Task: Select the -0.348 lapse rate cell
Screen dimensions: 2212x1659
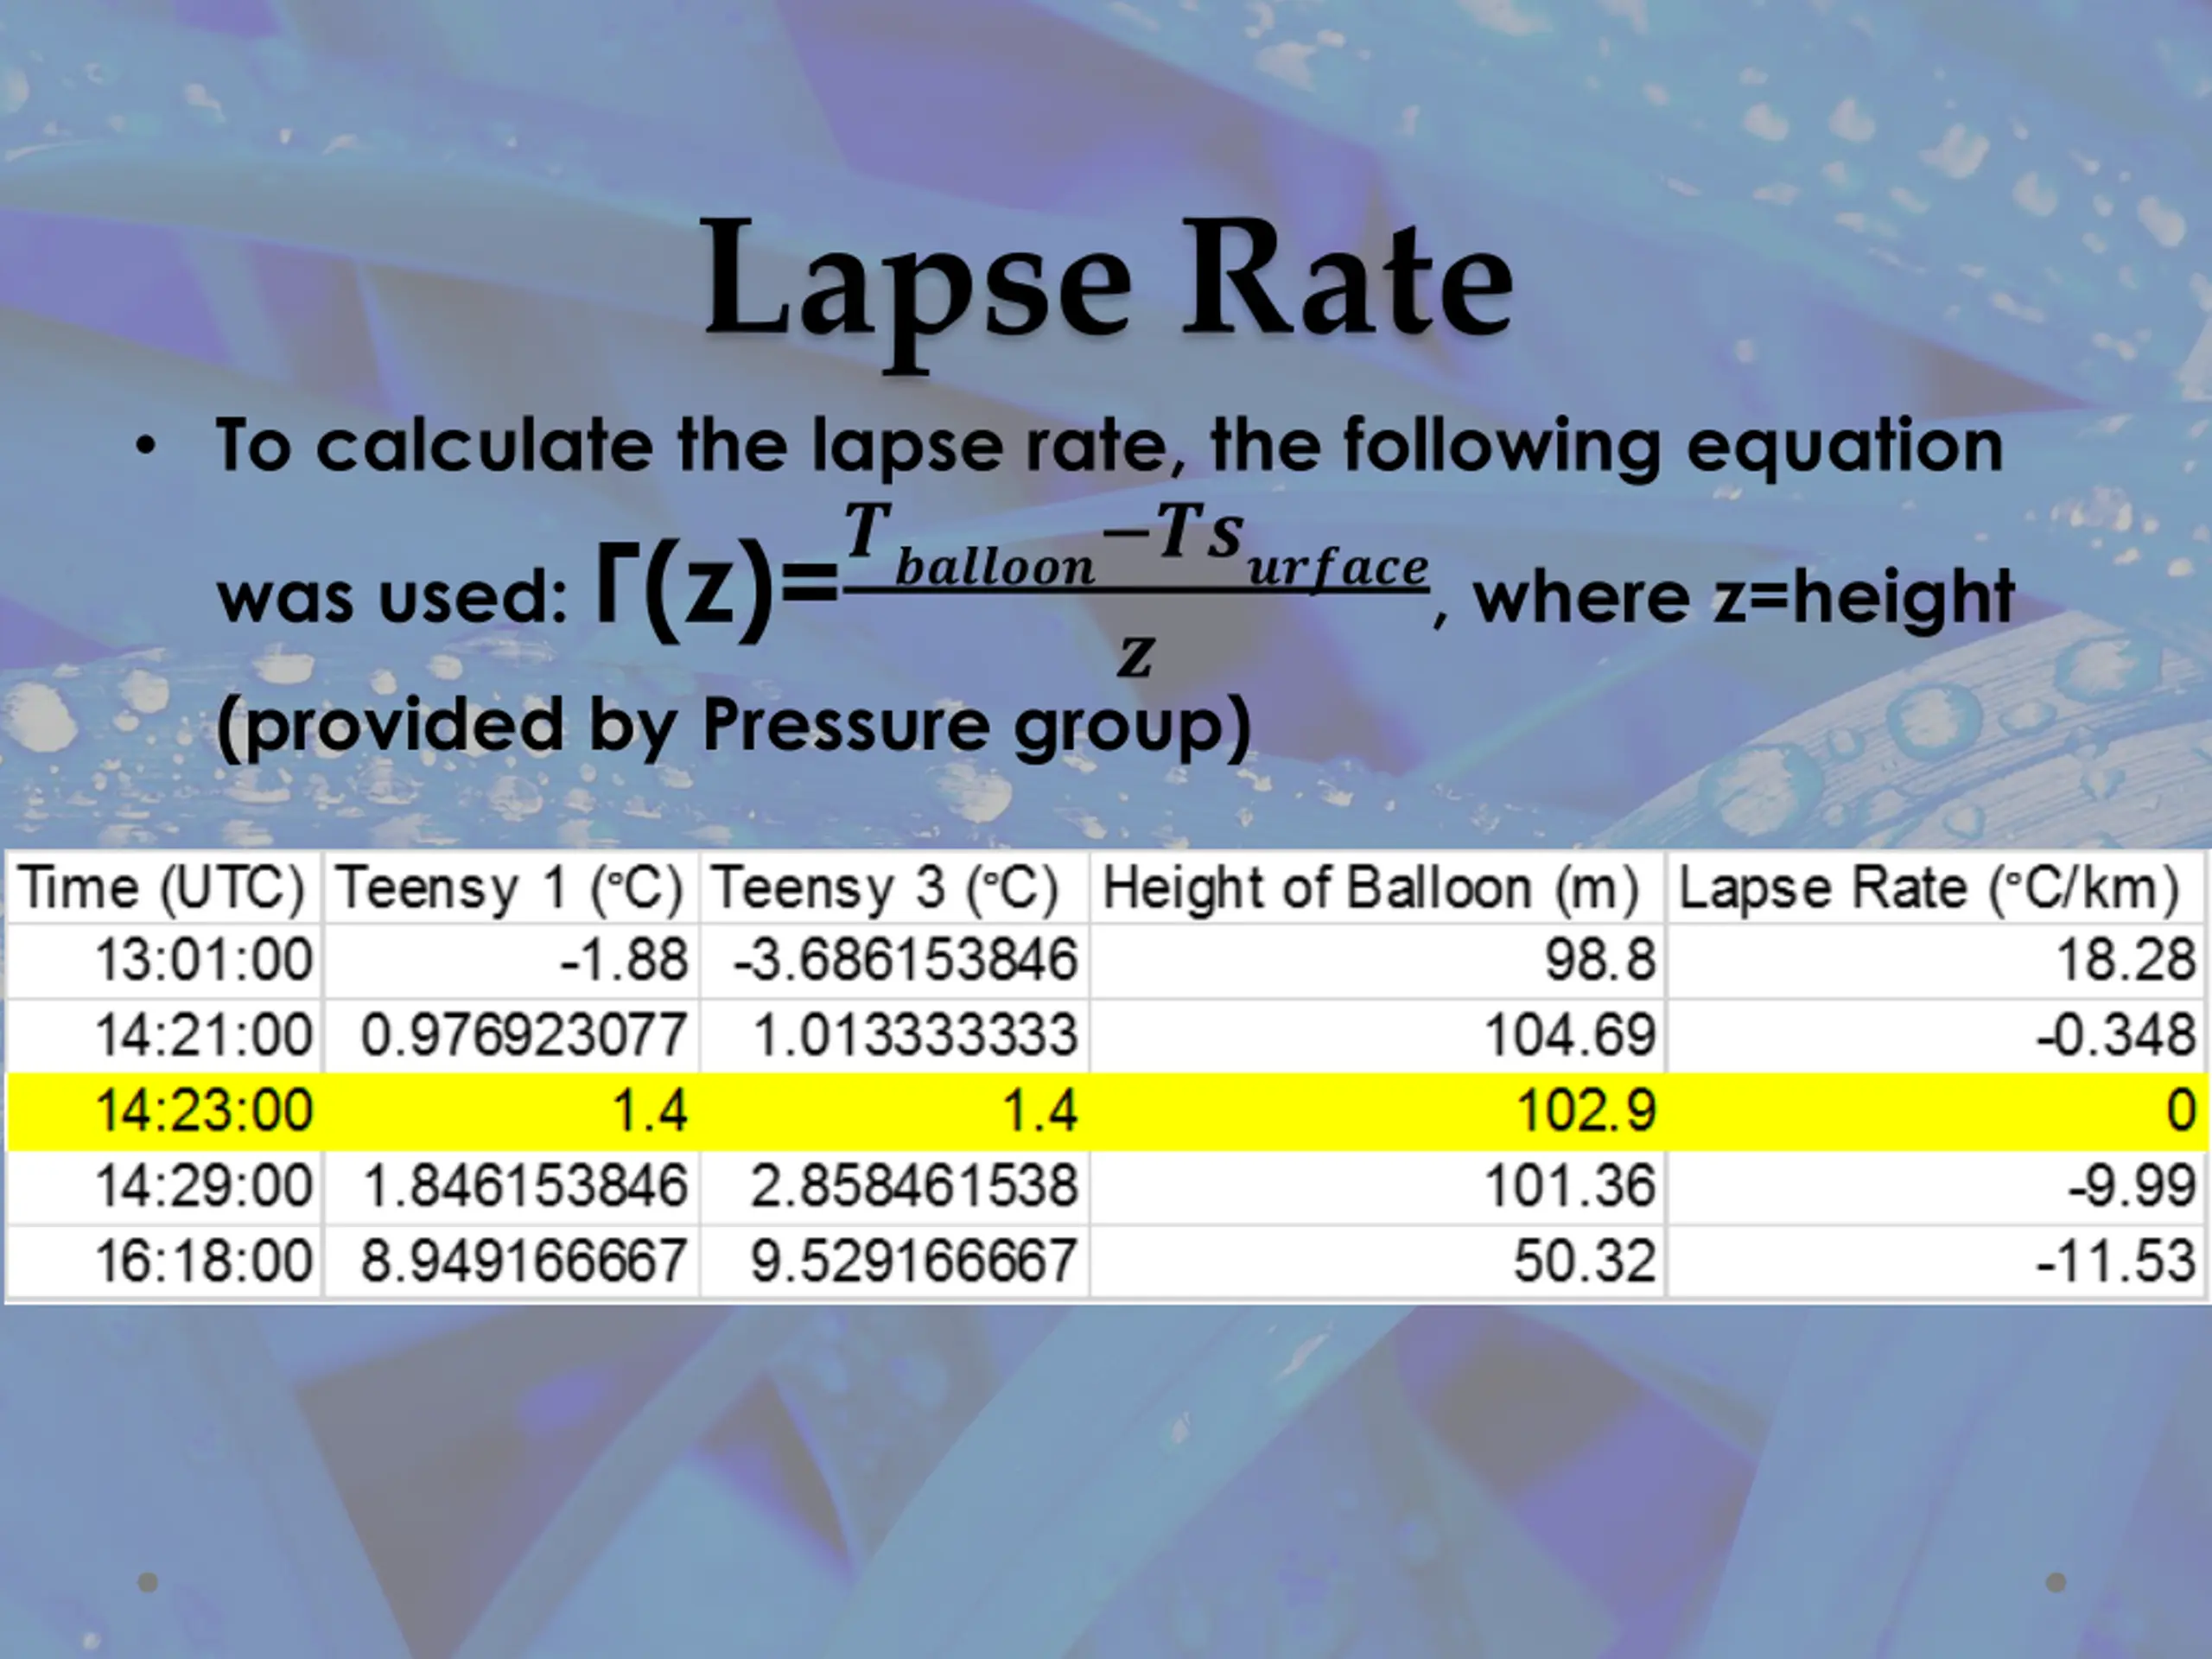Action: coord(1938,1035)
